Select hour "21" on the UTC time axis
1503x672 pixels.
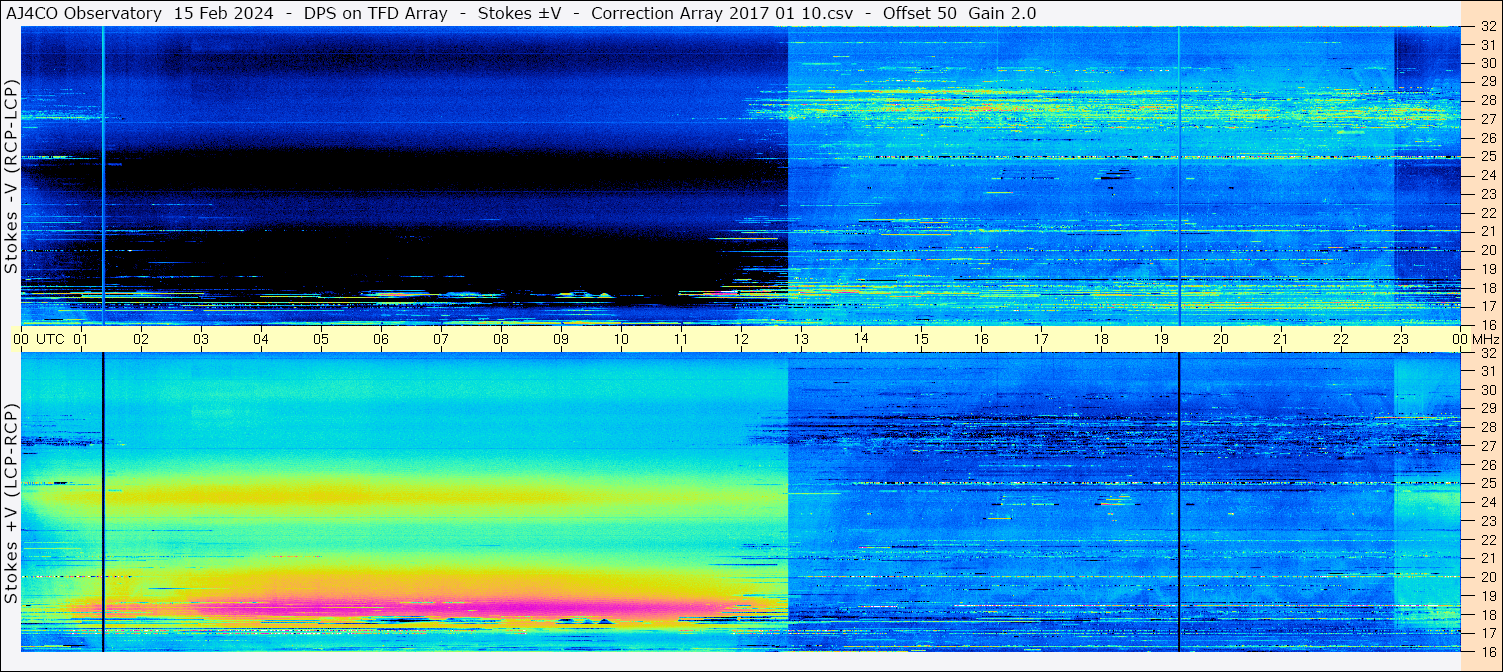1281,339
